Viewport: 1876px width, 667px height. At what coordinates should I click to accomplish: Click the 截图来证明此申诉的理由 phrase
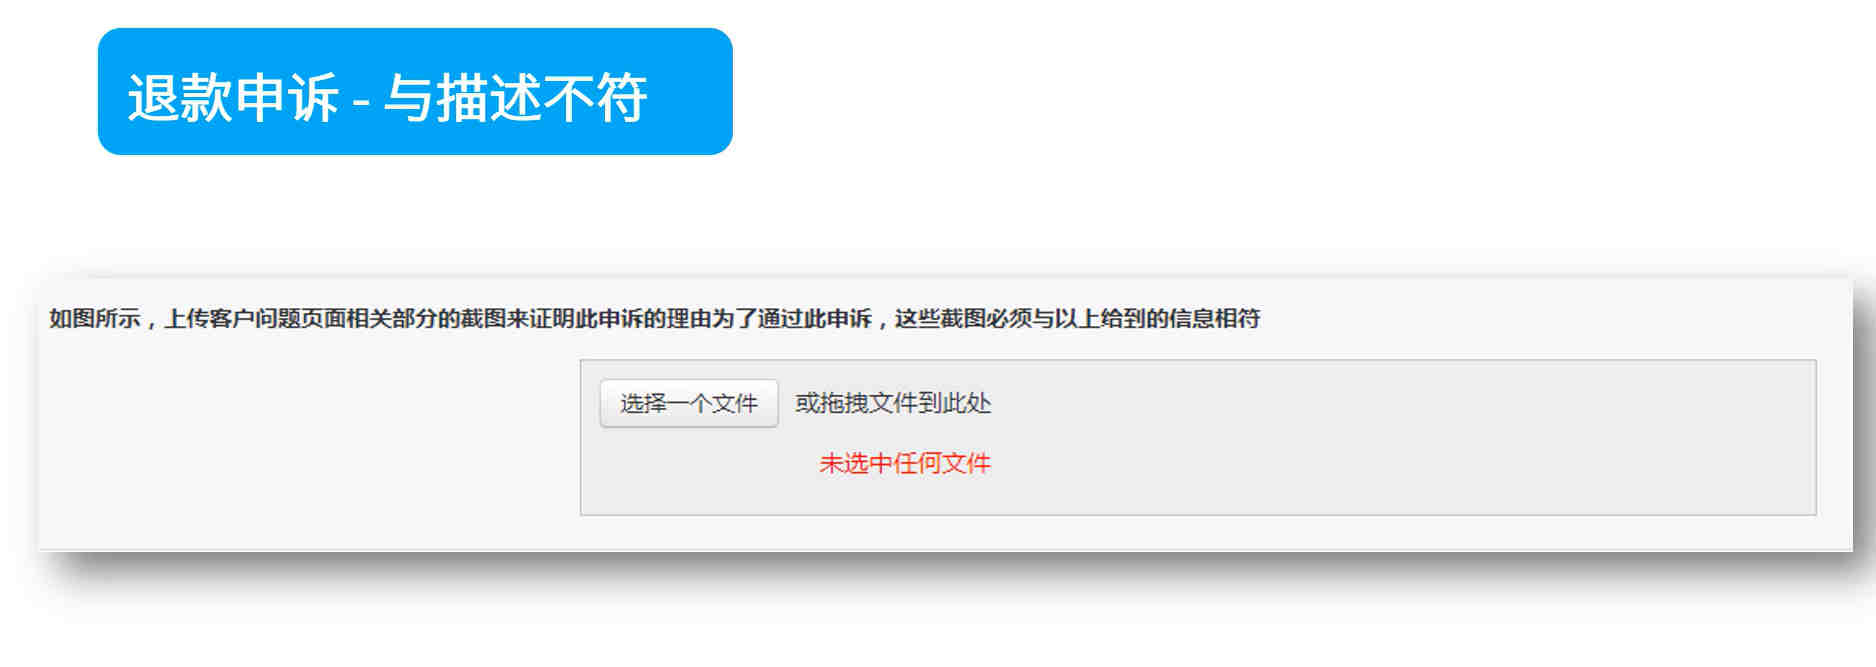[x=585, y=319]
